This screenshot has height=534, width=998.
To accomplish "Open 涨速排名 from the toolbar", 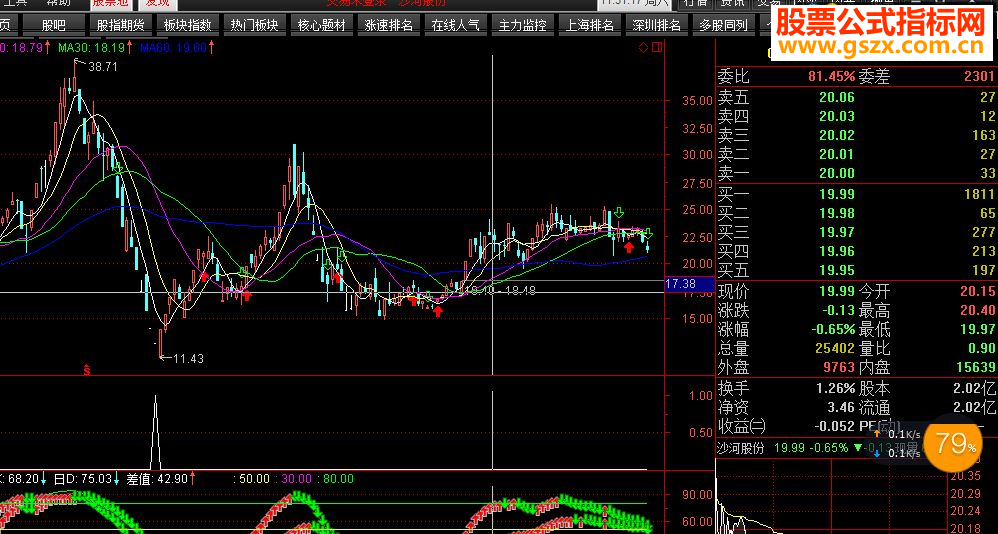I will (388, 25).
